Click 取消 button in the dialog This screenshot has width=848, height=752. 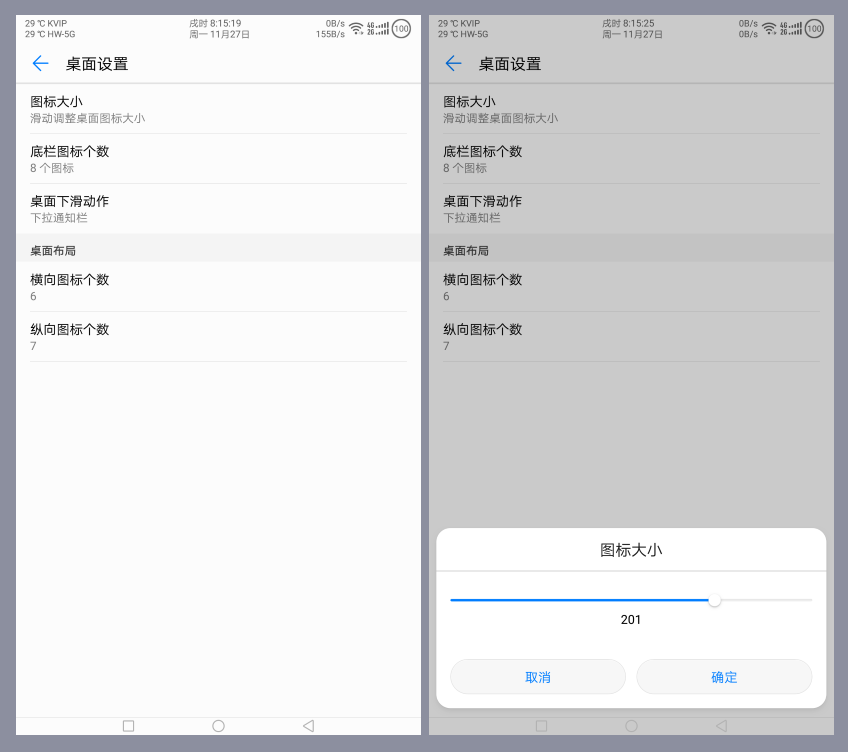coord(538,677)
